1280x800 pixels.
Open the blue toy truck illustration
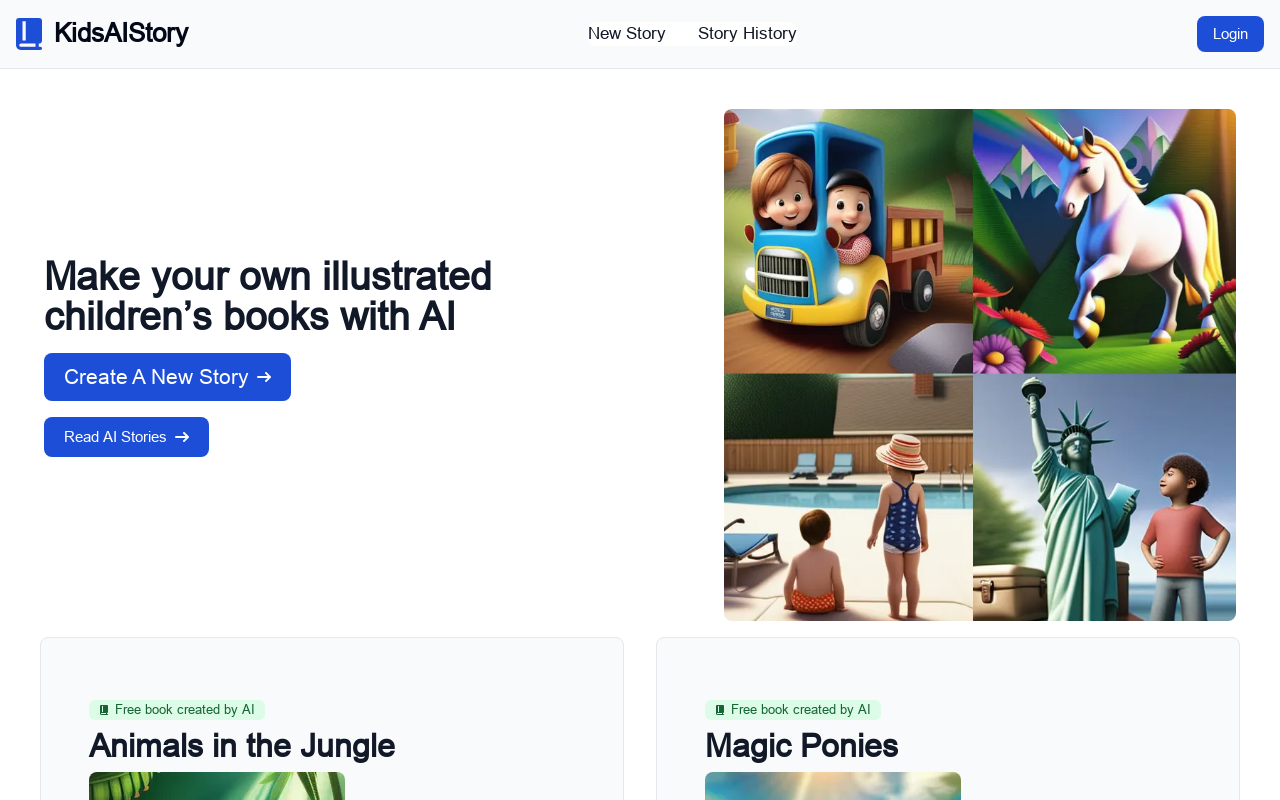pyautogui.click(x=848, y=241)
